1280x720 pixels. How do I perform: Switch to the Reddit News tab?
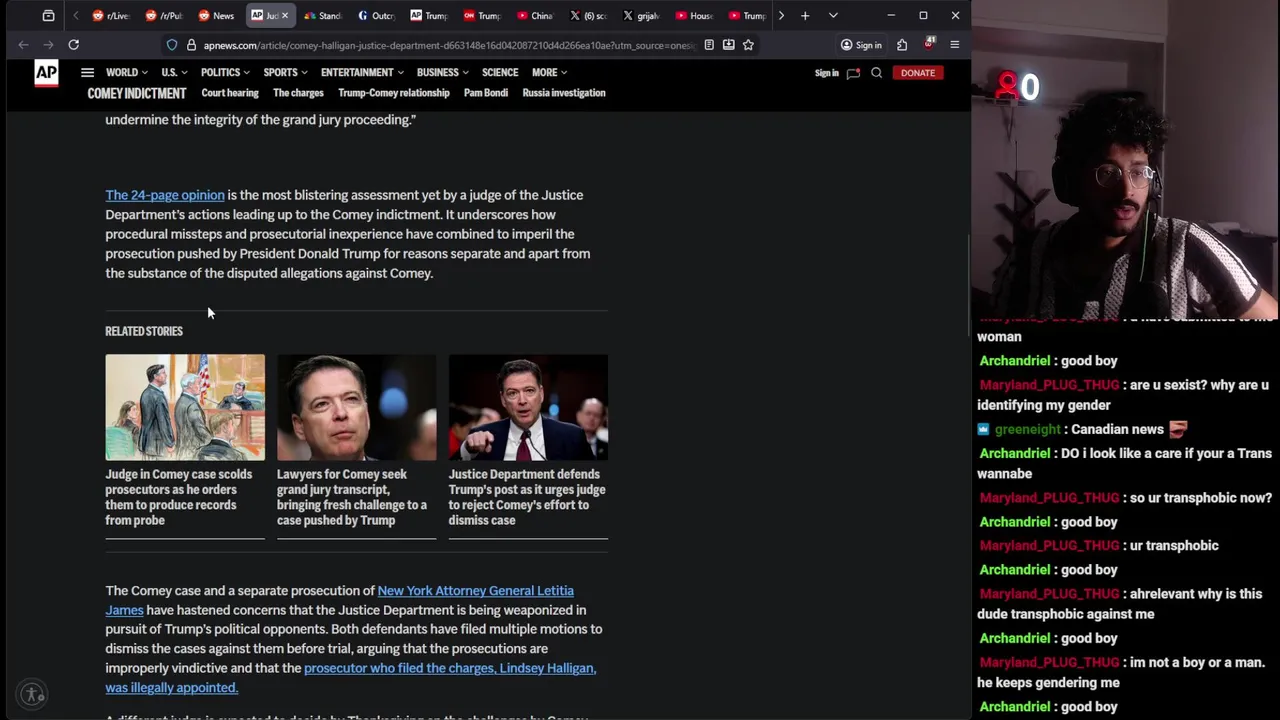(217, 16)
